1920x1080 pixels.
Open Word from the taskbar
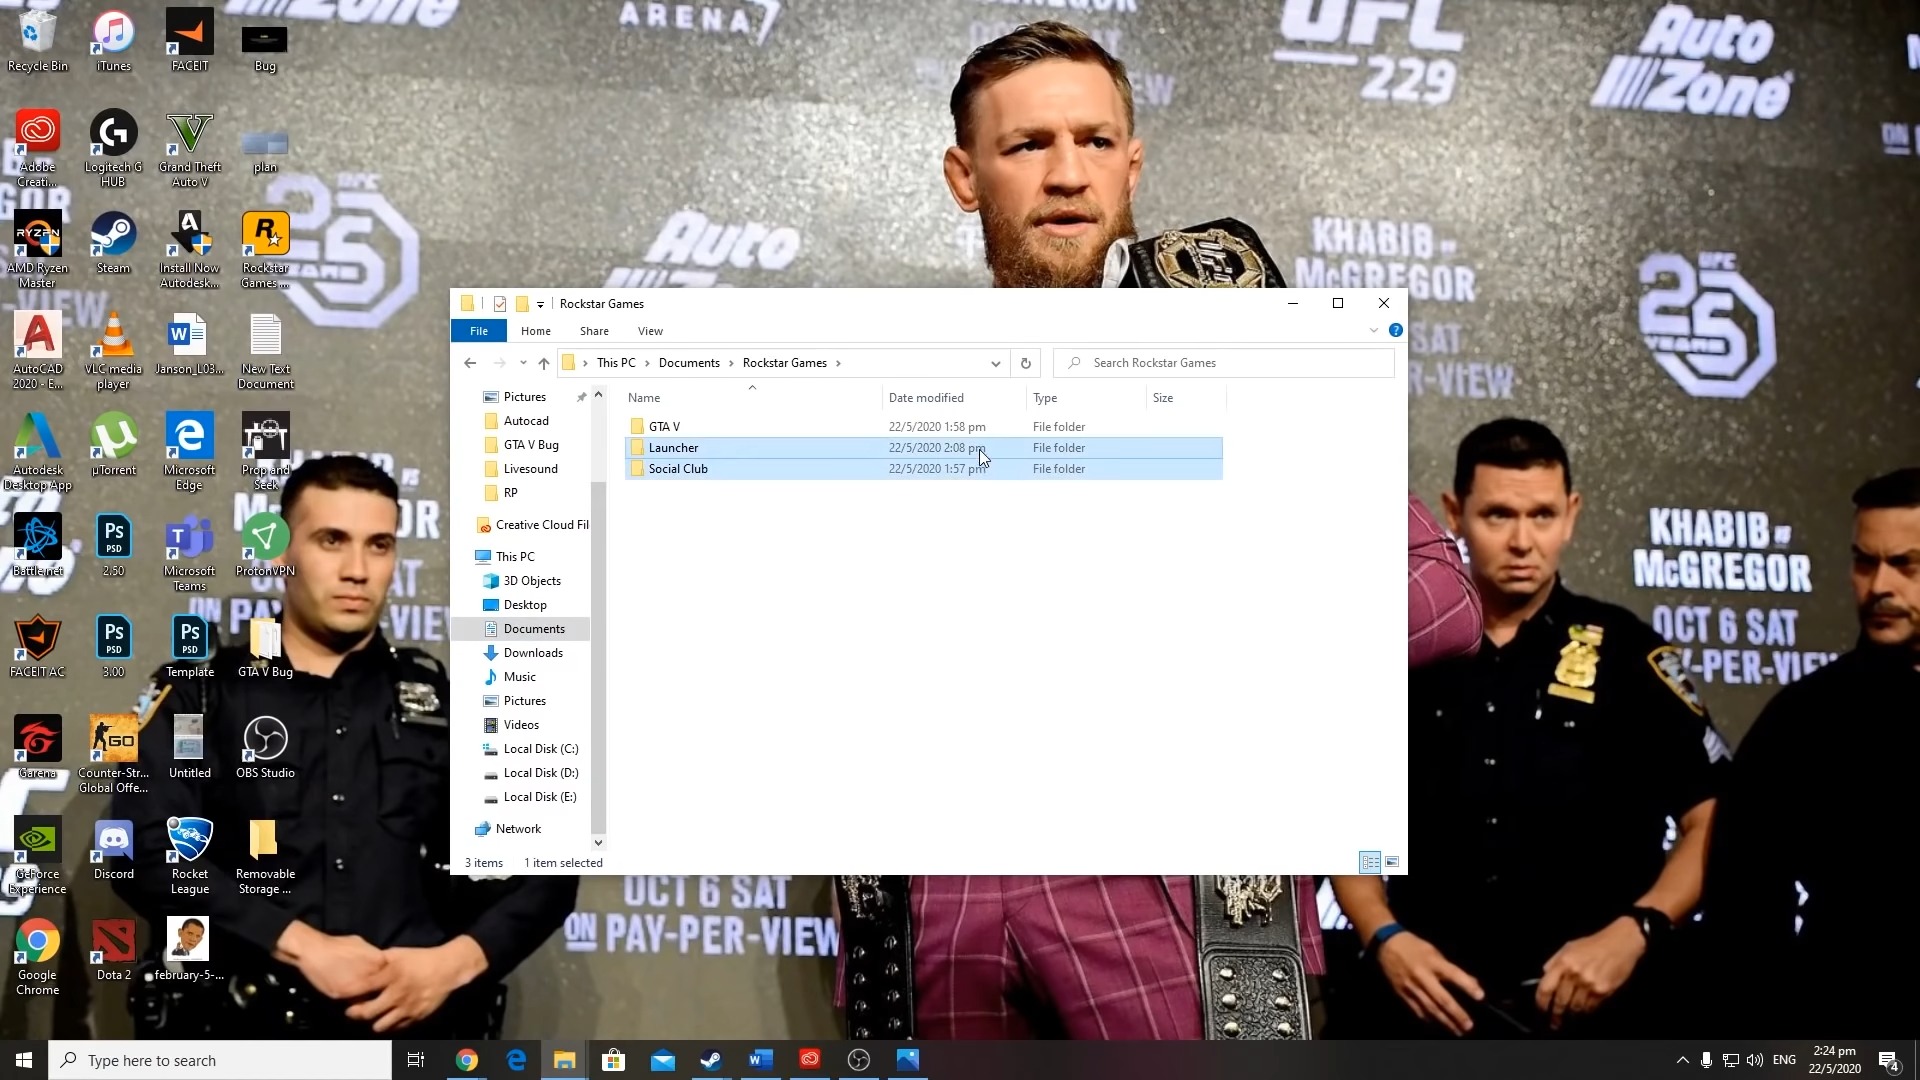coord(760,1060)
